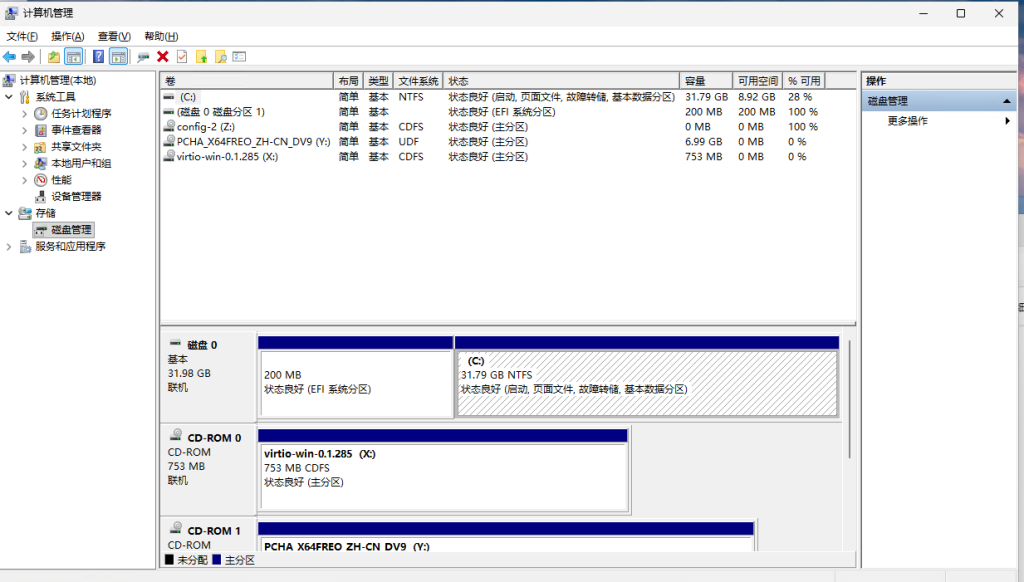Select the (C:) 31.79 GB NTFS partition block
1024x582 pixels.
(x=646, y=383)
